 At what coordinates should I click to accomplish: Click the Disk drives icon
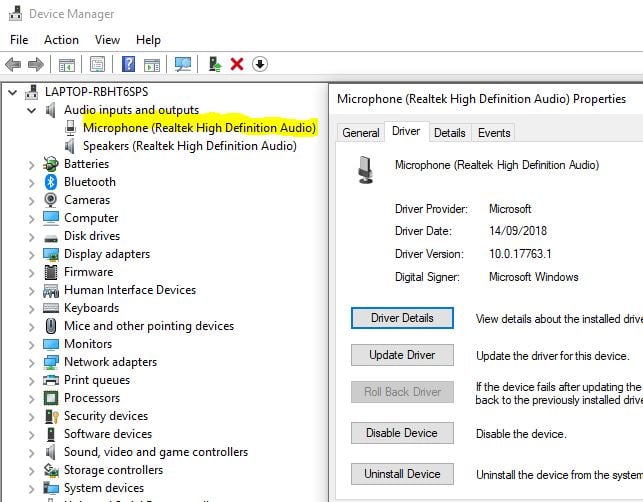click(51, 237)
